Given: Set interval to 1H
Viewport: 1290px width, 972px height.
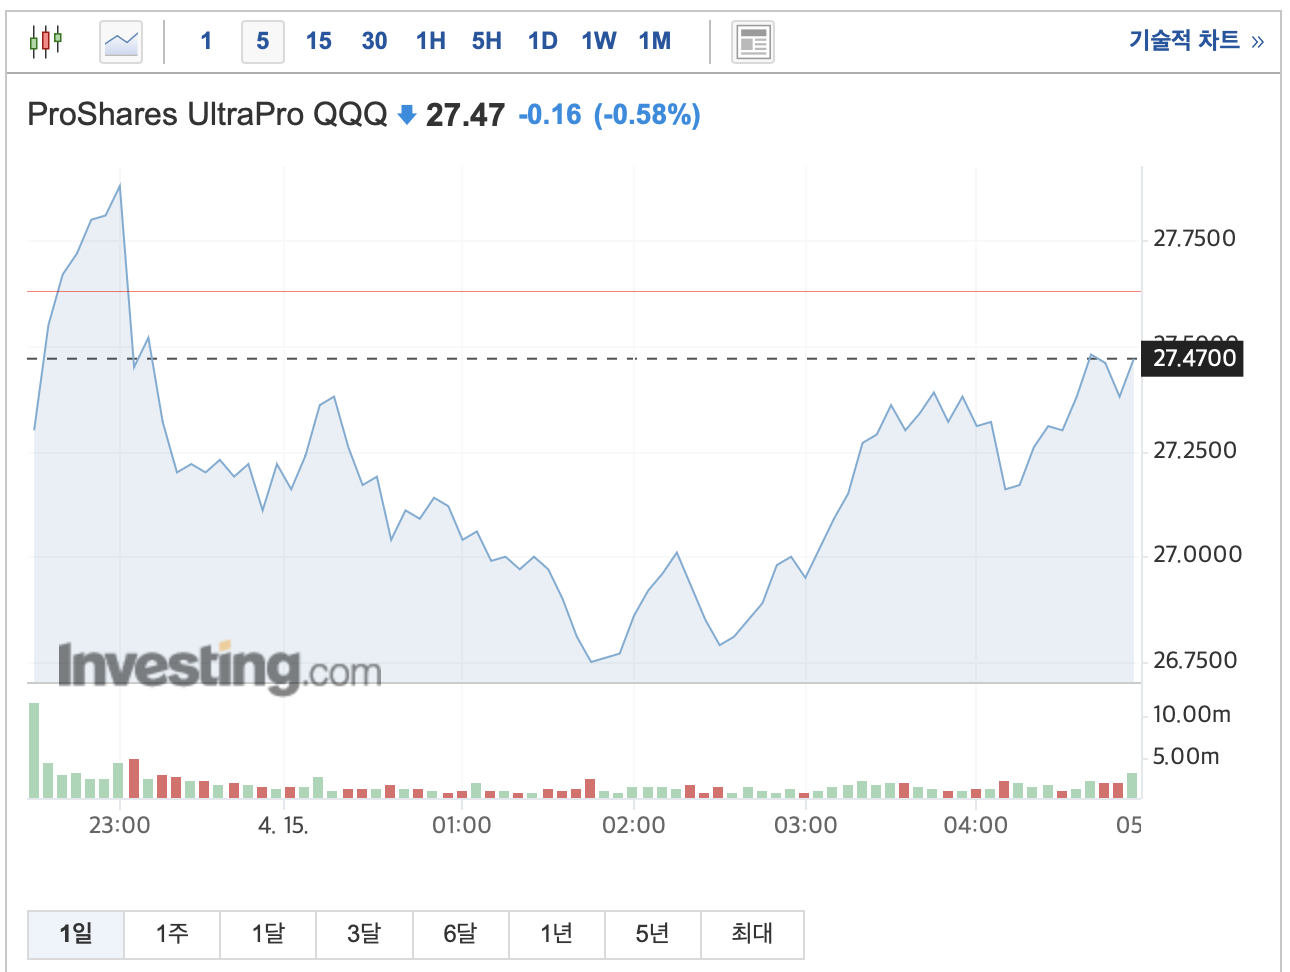Looking at the screenshot, I should tap(431, 41).
